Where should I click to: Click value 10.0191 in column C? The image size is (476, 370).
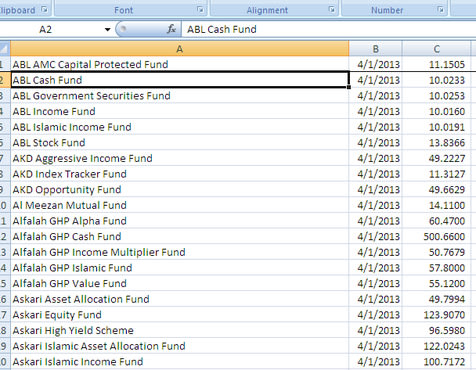437,127
